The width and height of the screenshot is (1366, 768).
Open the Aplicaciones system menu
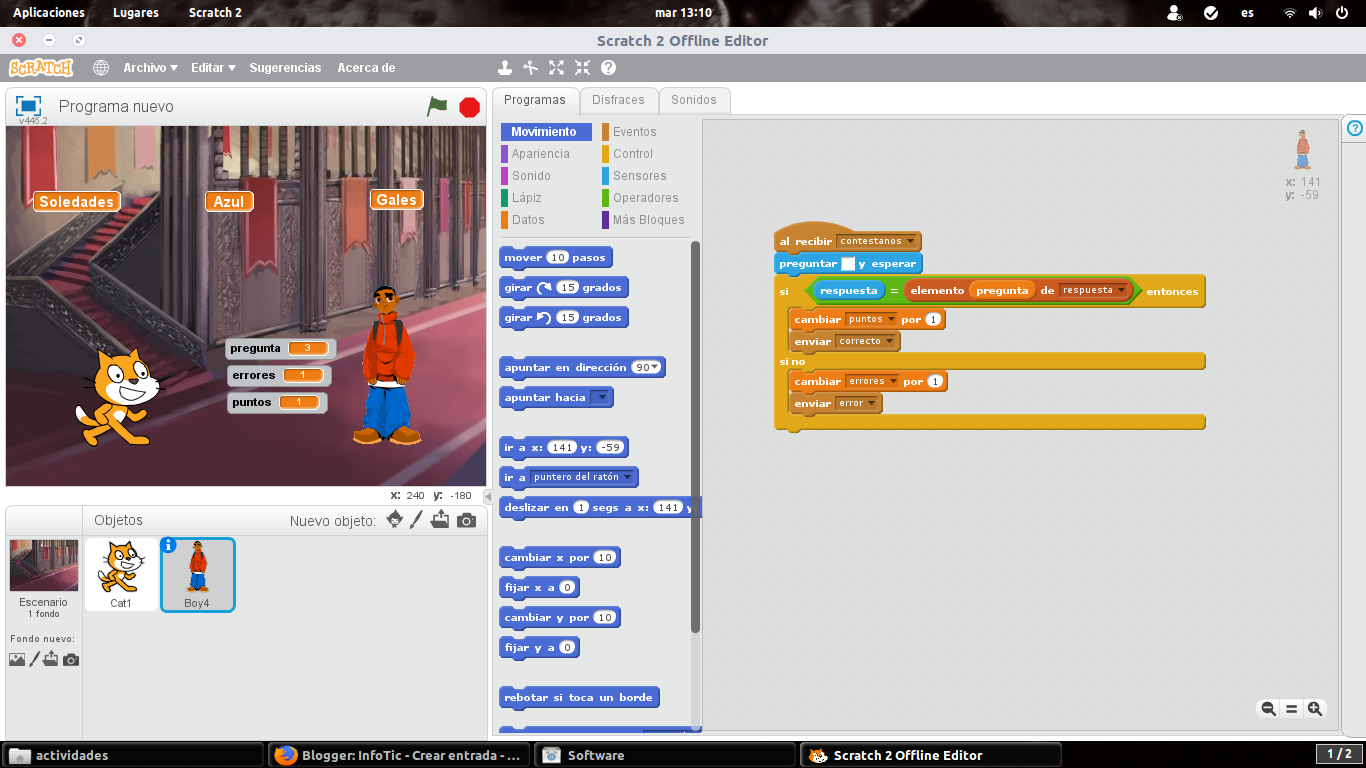tap(48, 13)
